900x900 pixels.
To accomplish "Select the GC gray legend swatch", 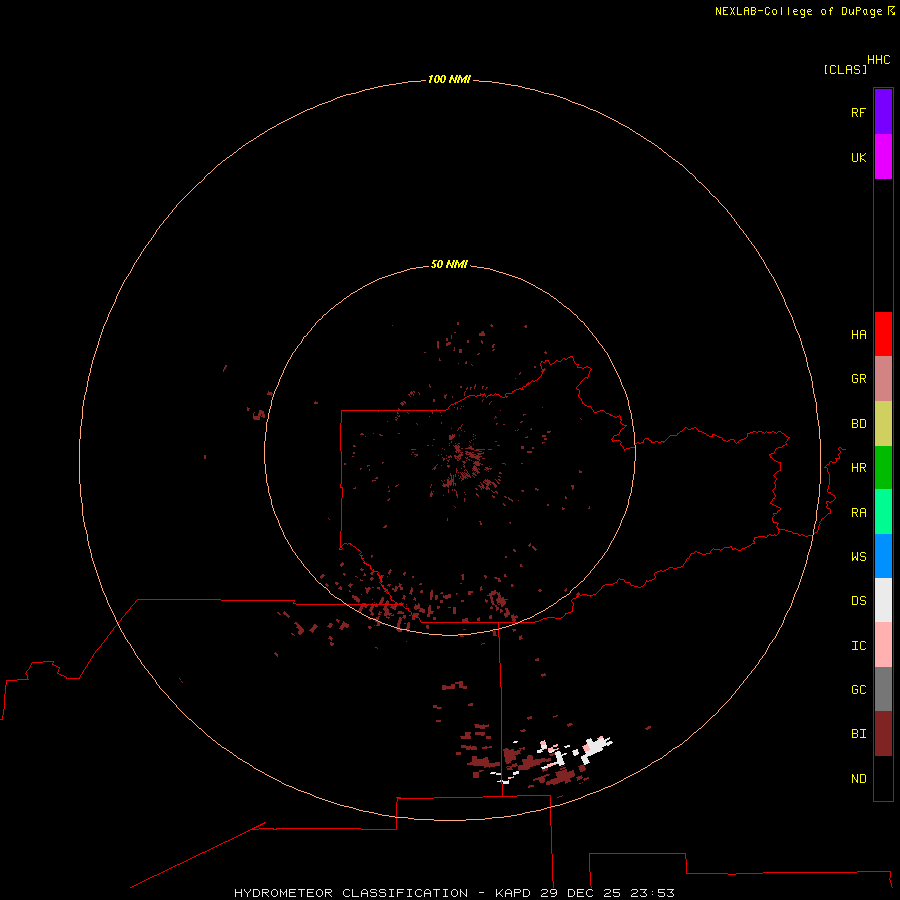I will (x=883, y=689).
